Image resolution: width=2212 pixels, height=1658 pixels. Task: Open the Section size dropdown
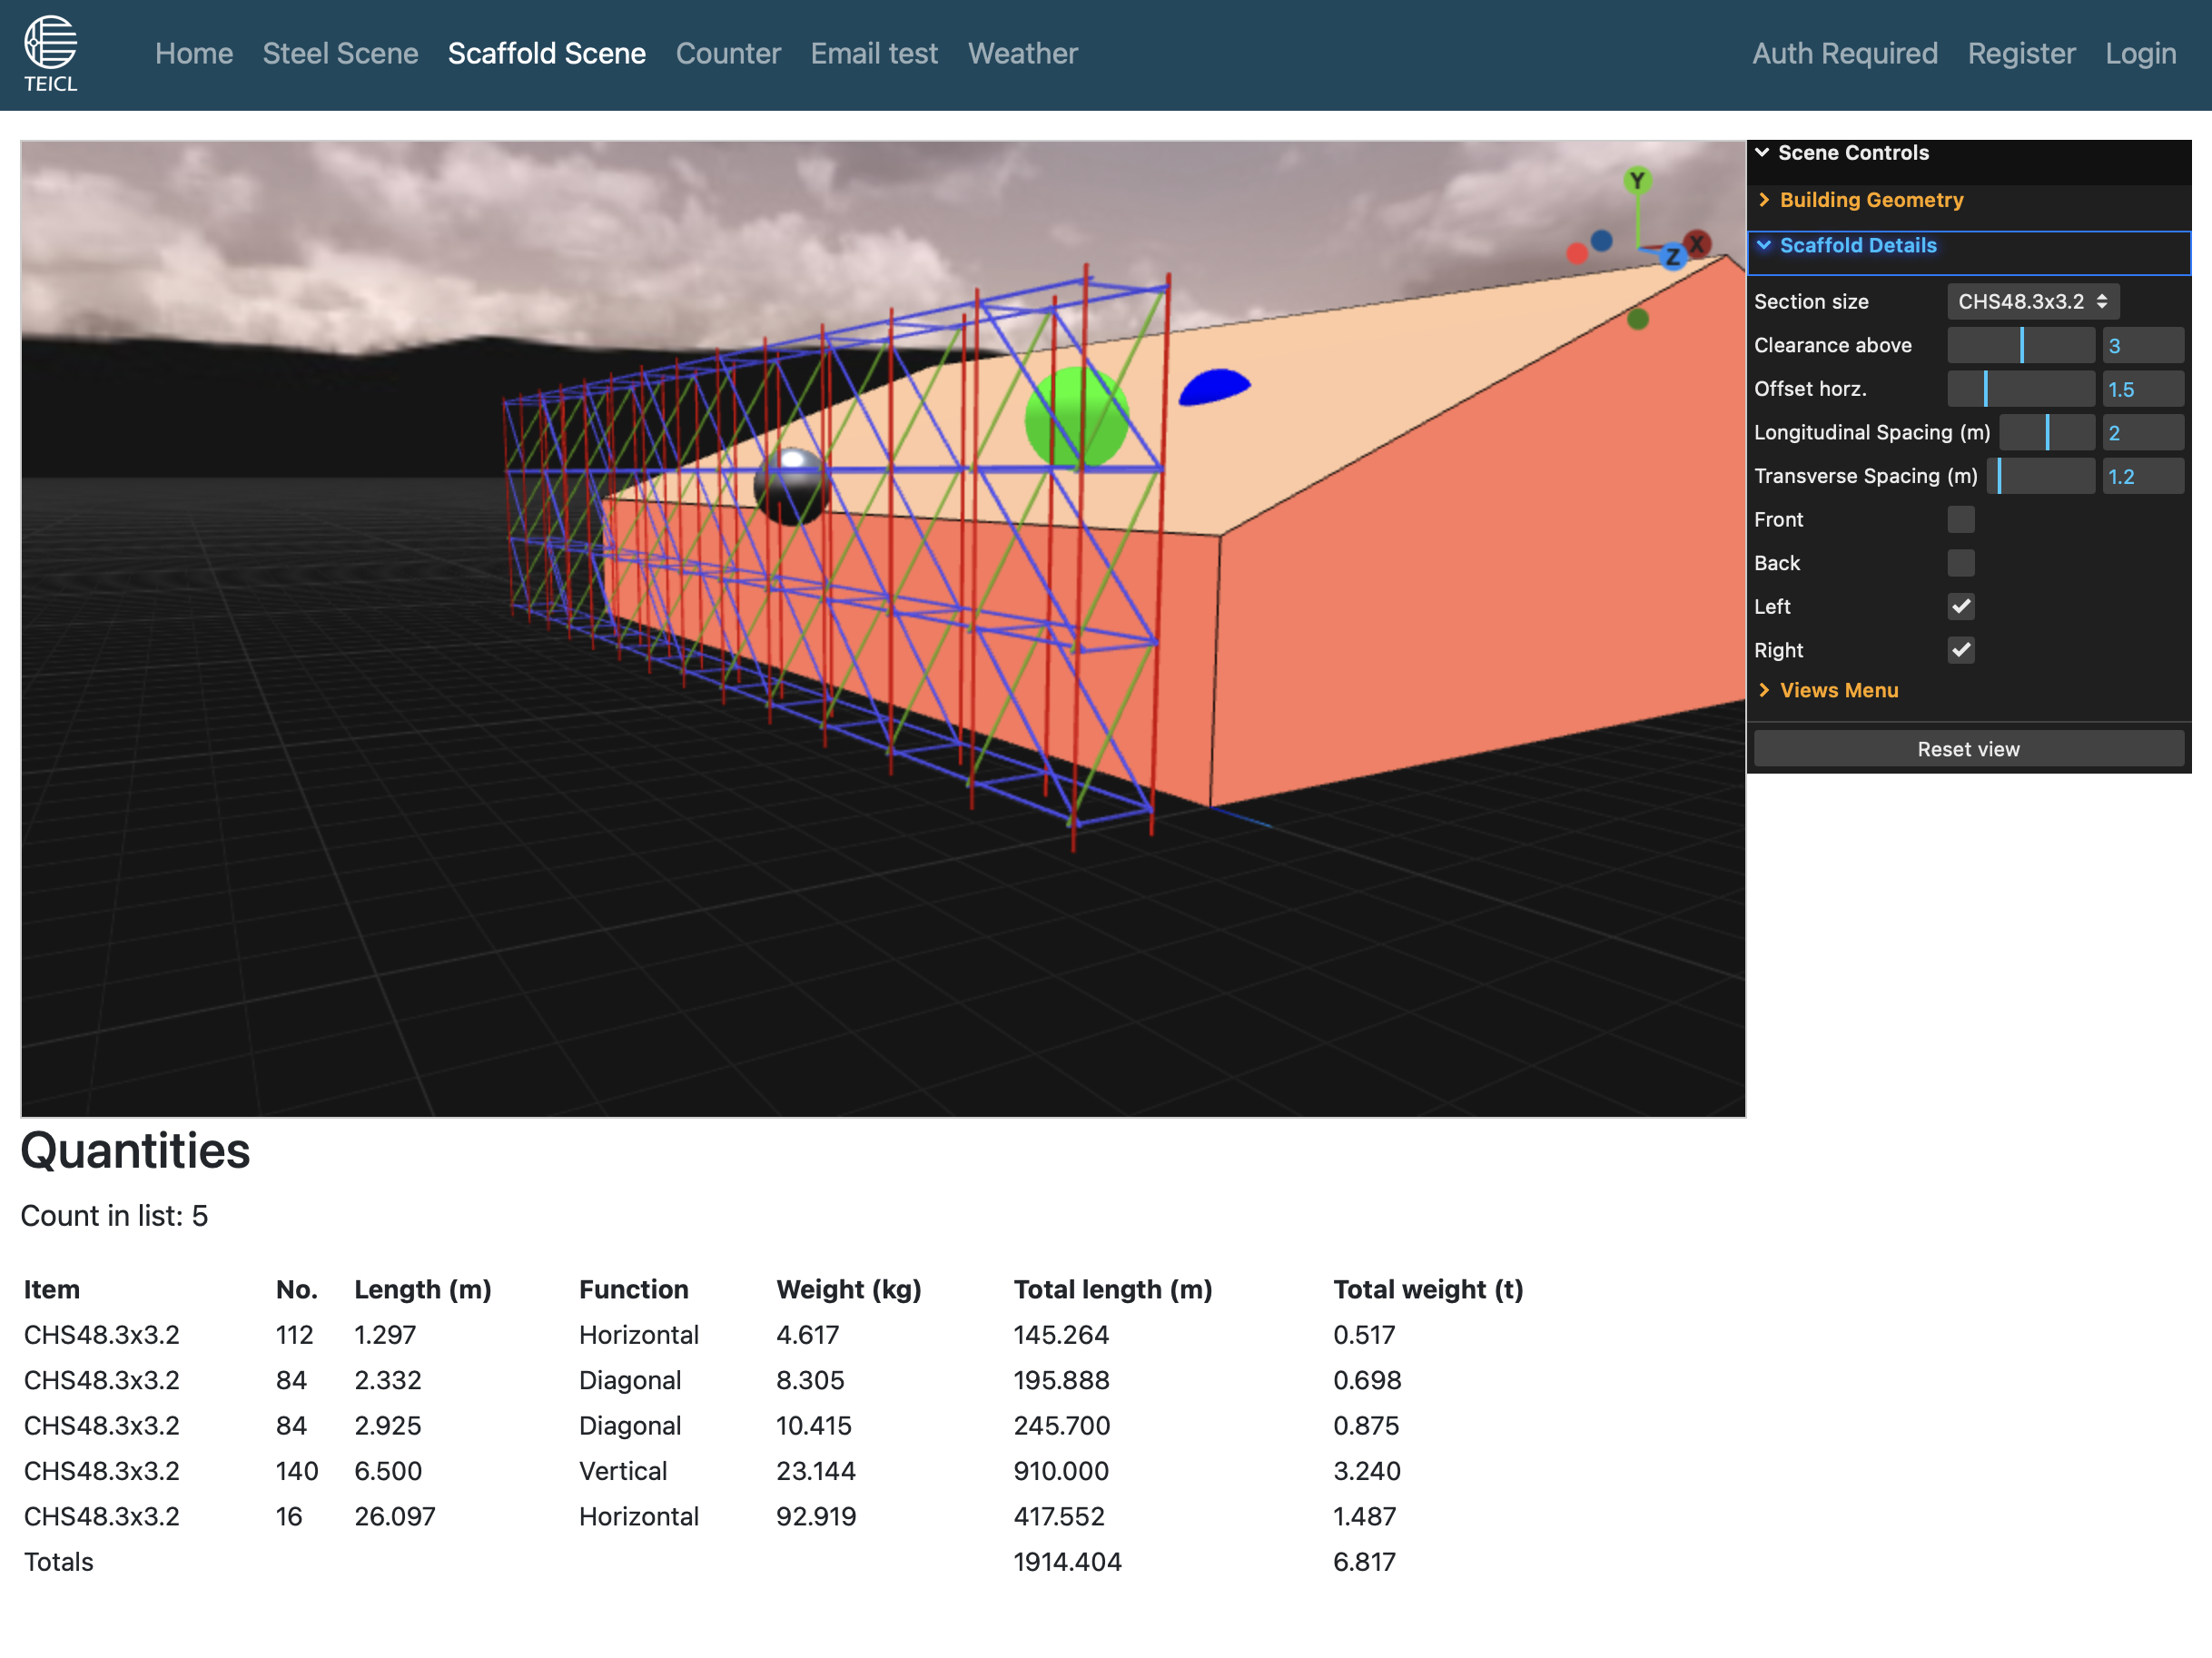(x=2032, y=301)
